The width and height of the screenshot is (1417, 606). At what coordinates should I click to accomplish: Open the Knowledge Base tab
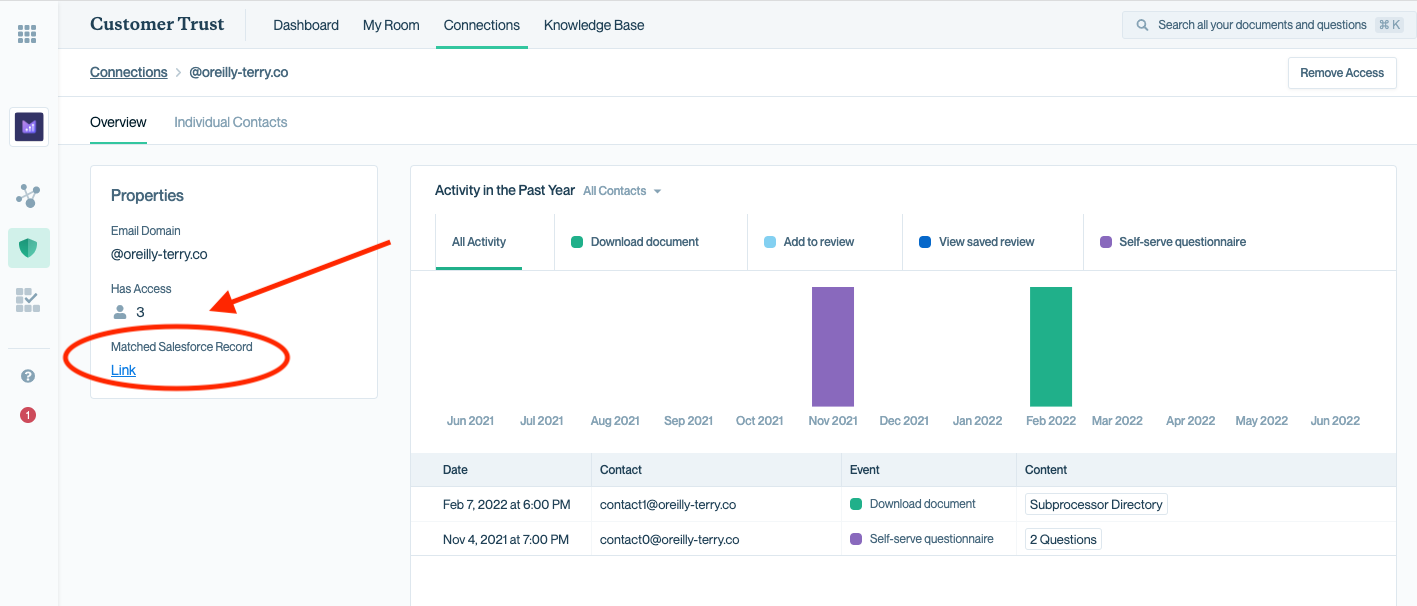pyautogui.click(x=594, y=25)
